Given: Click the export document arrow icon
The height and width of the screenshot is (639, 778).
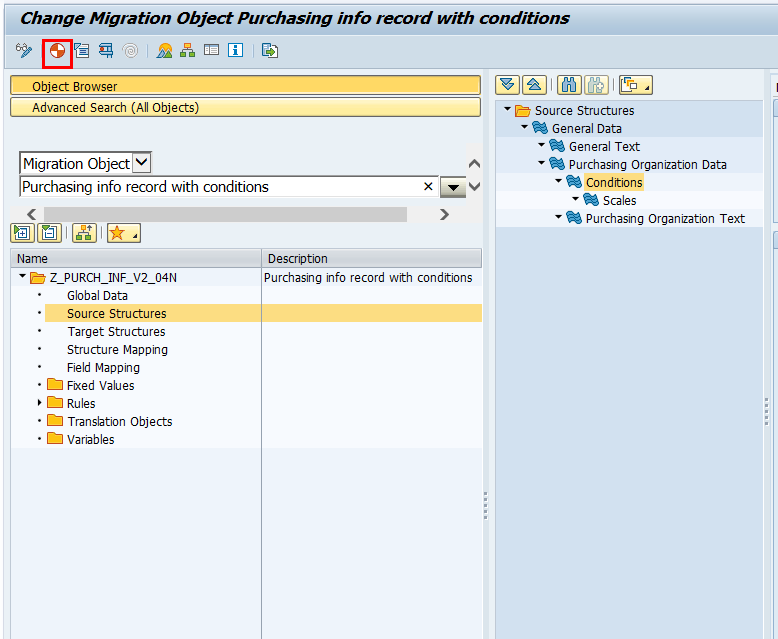Looking at the screenshot, I should (x=269, y=51).
